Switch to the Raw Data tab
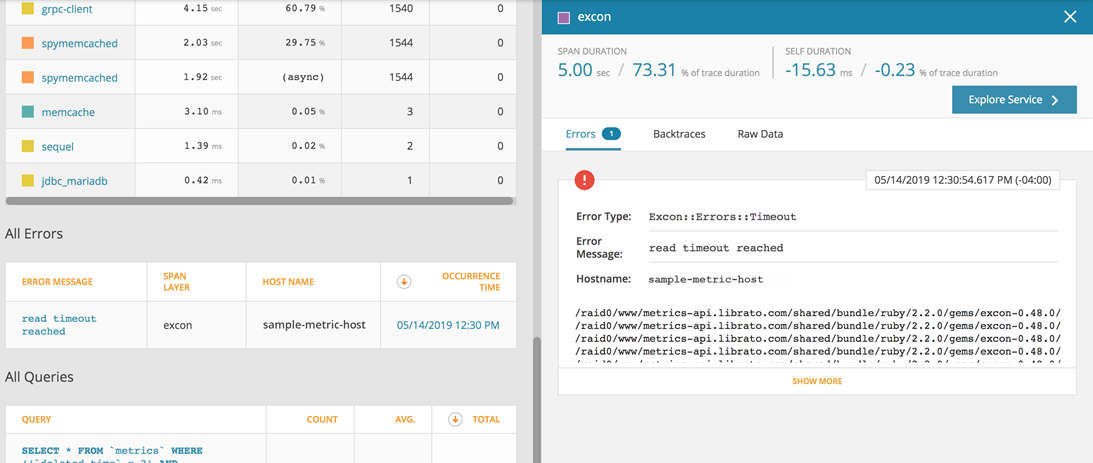The image size is (1093, 463). pyautogui.click(x=760, y=134)
